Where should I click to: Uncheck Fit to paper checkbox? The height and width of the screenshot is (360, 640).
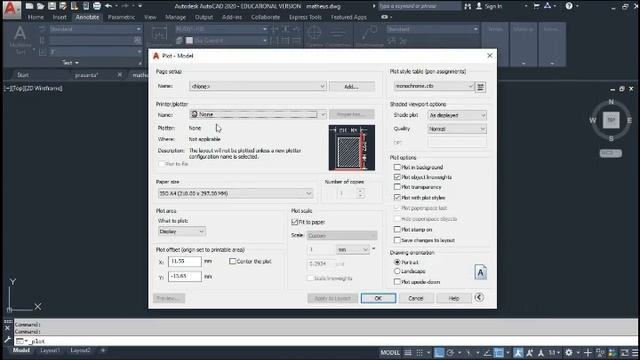[295, 222]
